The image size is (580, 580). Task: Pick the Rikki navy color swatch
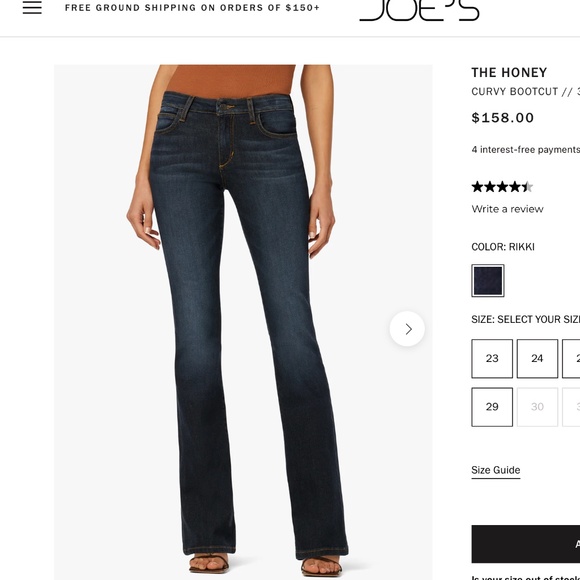click(x=488, y=280)
